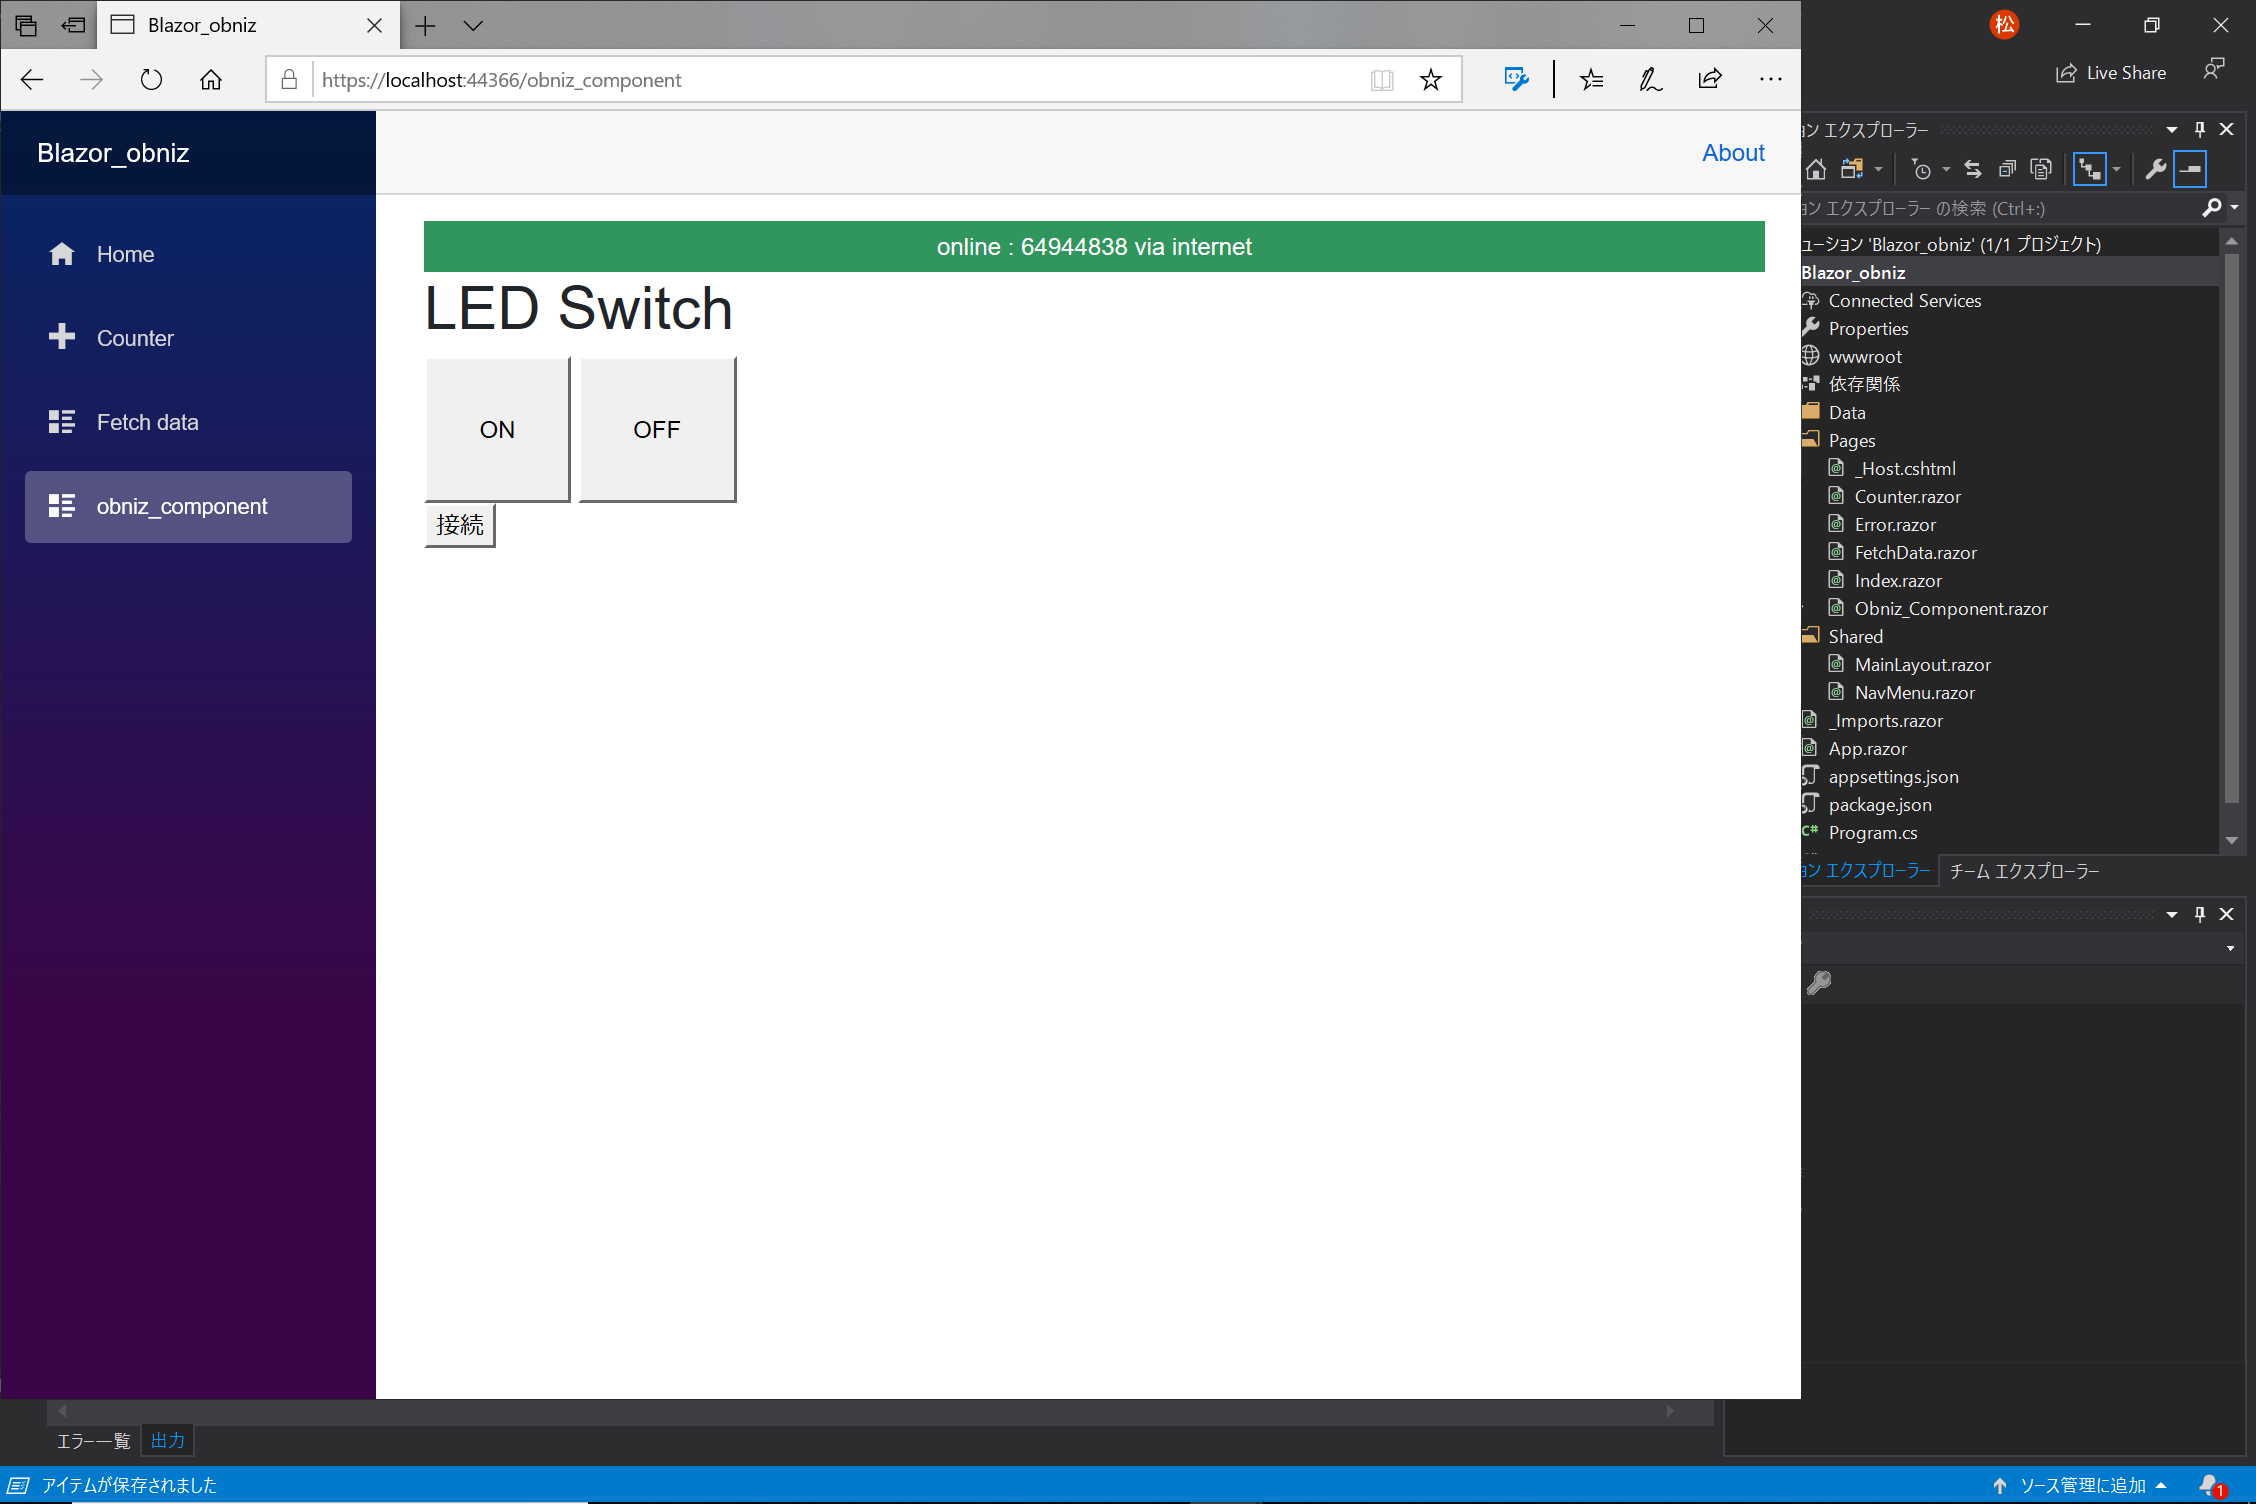Click the browser share icon
Image resolution: width=2256 pixels, height=1504 pixels.
[1710, 80]
